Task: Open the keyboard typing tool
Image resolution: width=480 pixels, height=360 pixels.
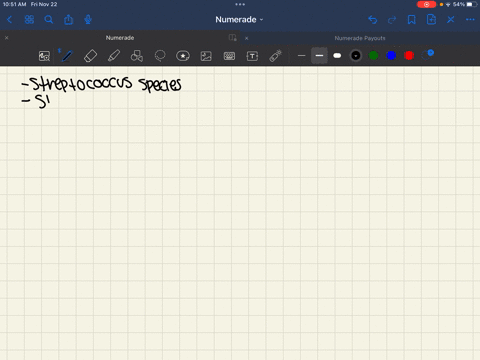Action: [x=229, y=56]
